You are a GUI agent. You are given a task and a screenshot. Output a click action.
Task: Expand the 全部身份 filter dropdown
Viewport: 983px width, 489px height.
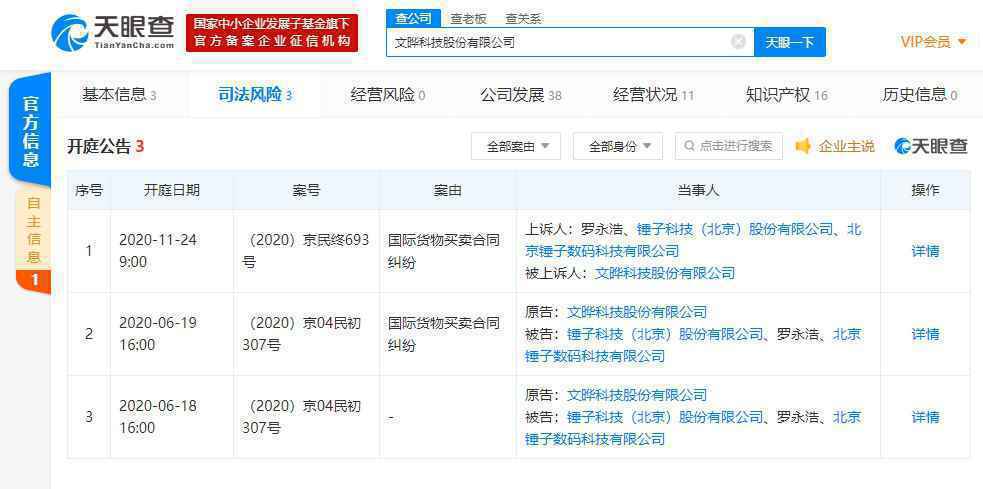click(x=618, y=146)
